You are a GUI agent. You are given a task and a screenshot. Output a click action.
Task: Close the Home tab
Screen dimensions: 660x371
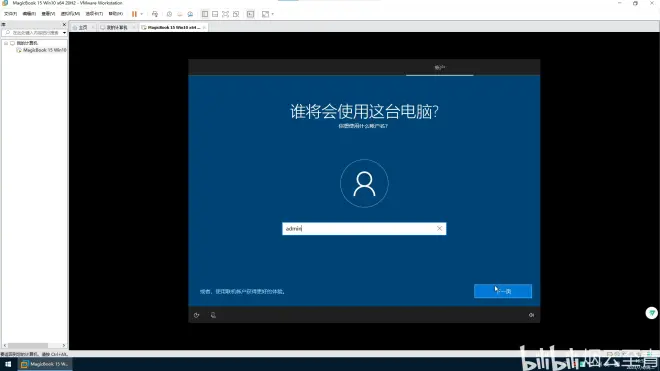coord(92,27)
